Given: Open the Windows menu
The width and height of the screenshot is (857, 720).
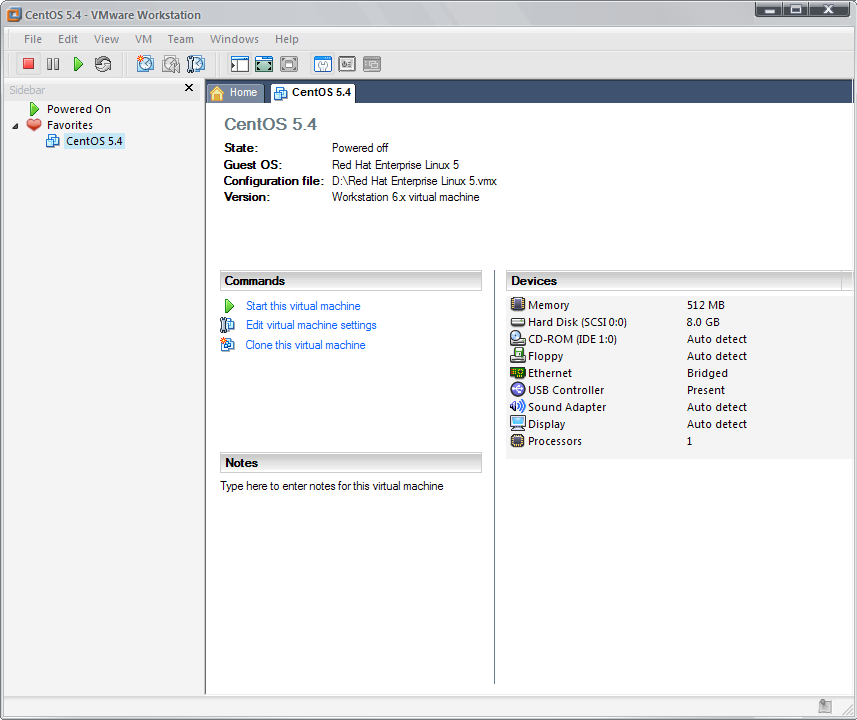Looking at the screenshot, I should pos(234,39).
